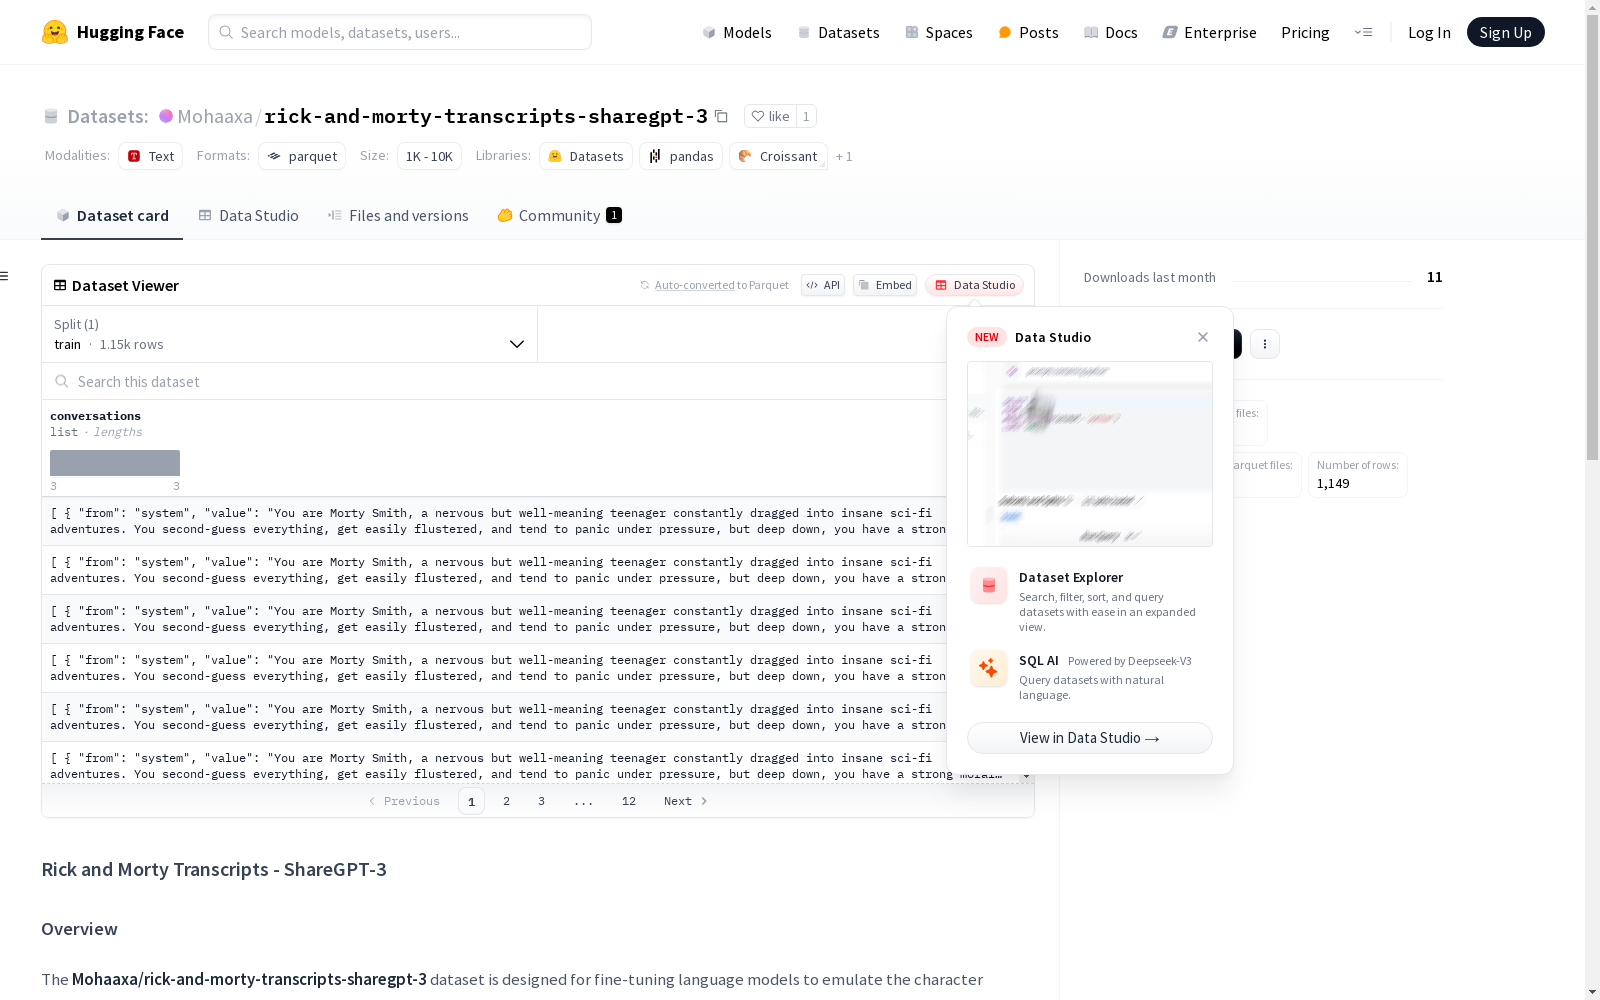The height and width of the screenshot is (1000, 1600).
Task: Focus the Search models, datasets, users field
Action: click(400, 32)
